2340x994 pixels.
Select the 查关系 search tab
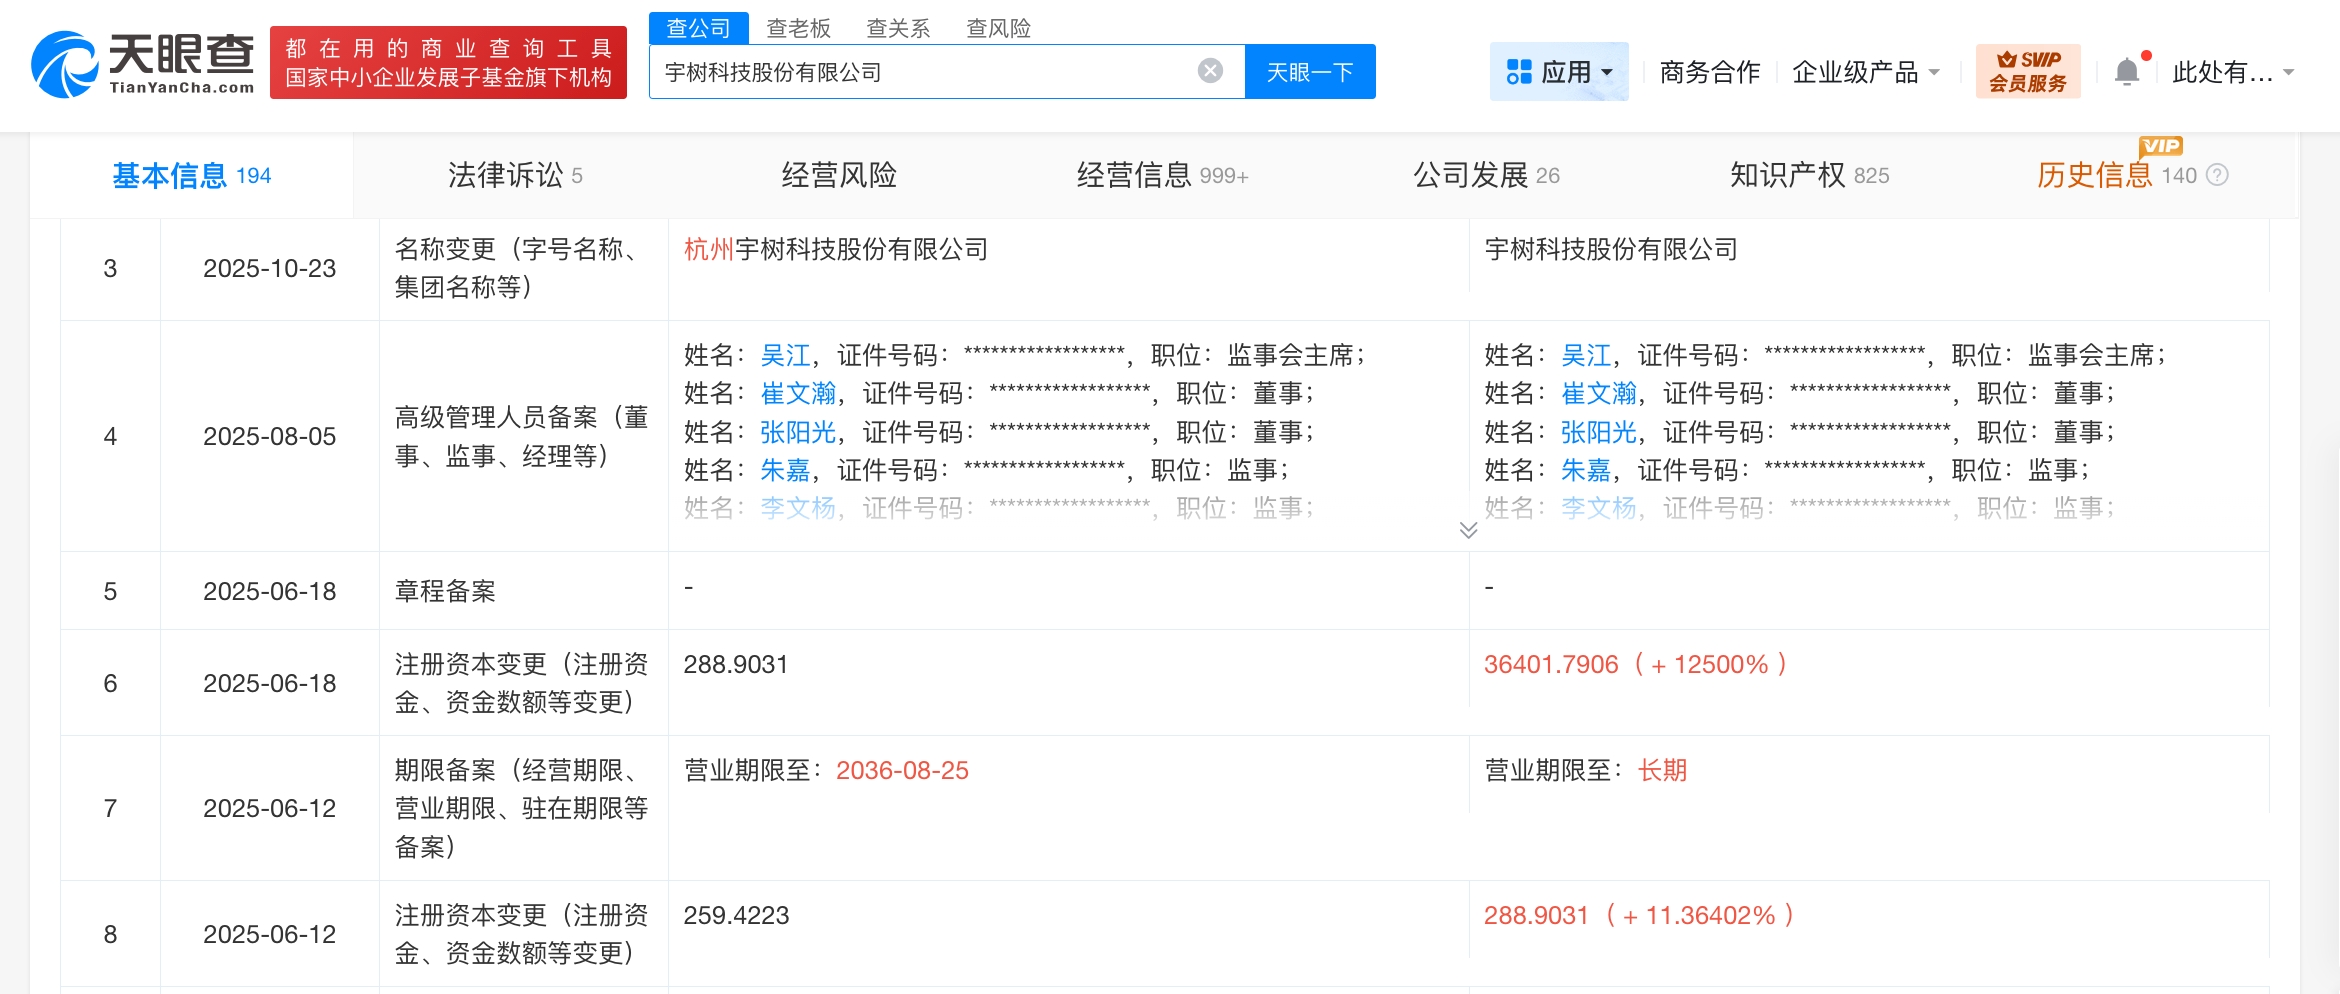tap(898, 28)
